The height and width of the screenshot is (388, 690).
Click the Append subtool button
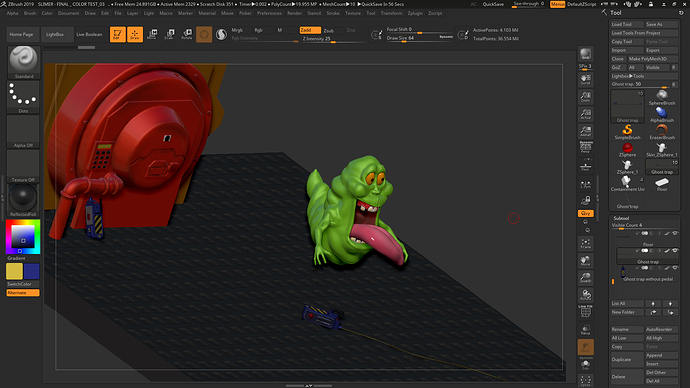point(661,355)
